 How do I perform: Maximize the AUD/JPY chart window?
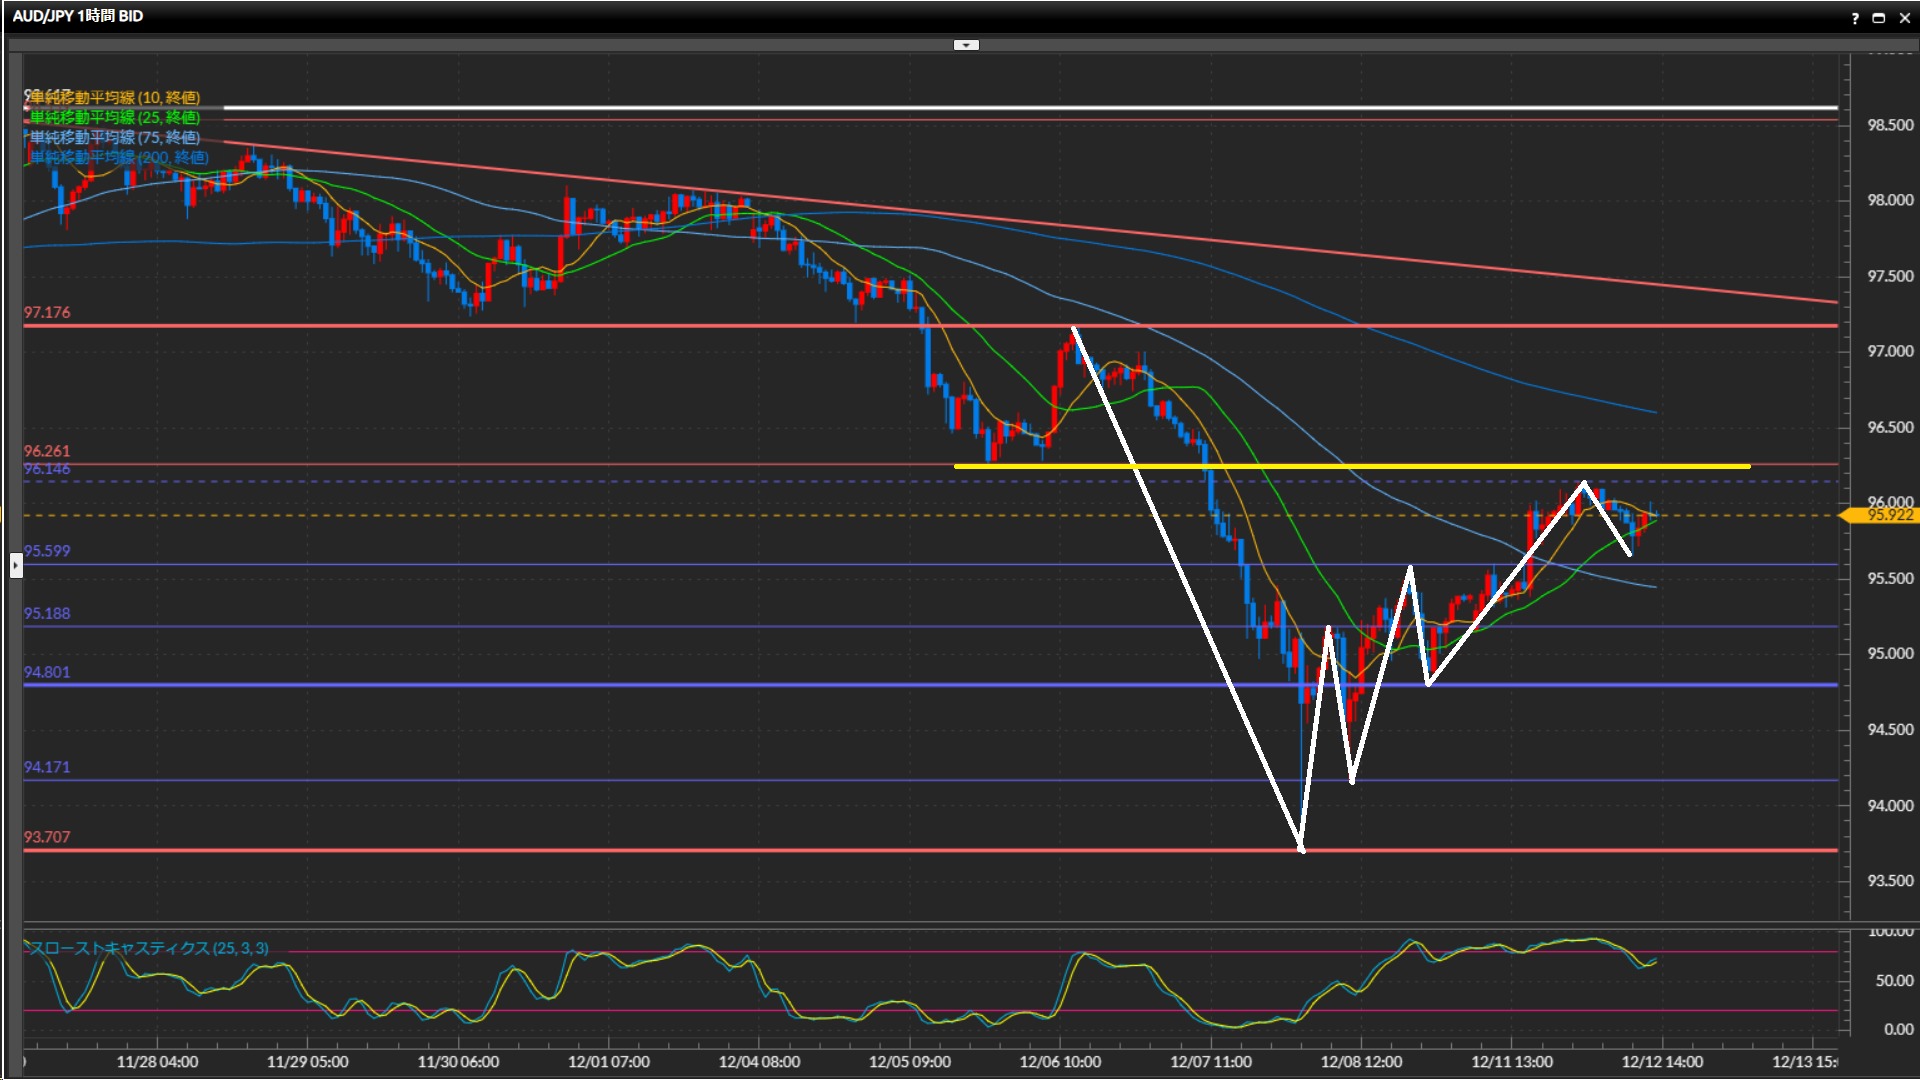(1879, 18)
